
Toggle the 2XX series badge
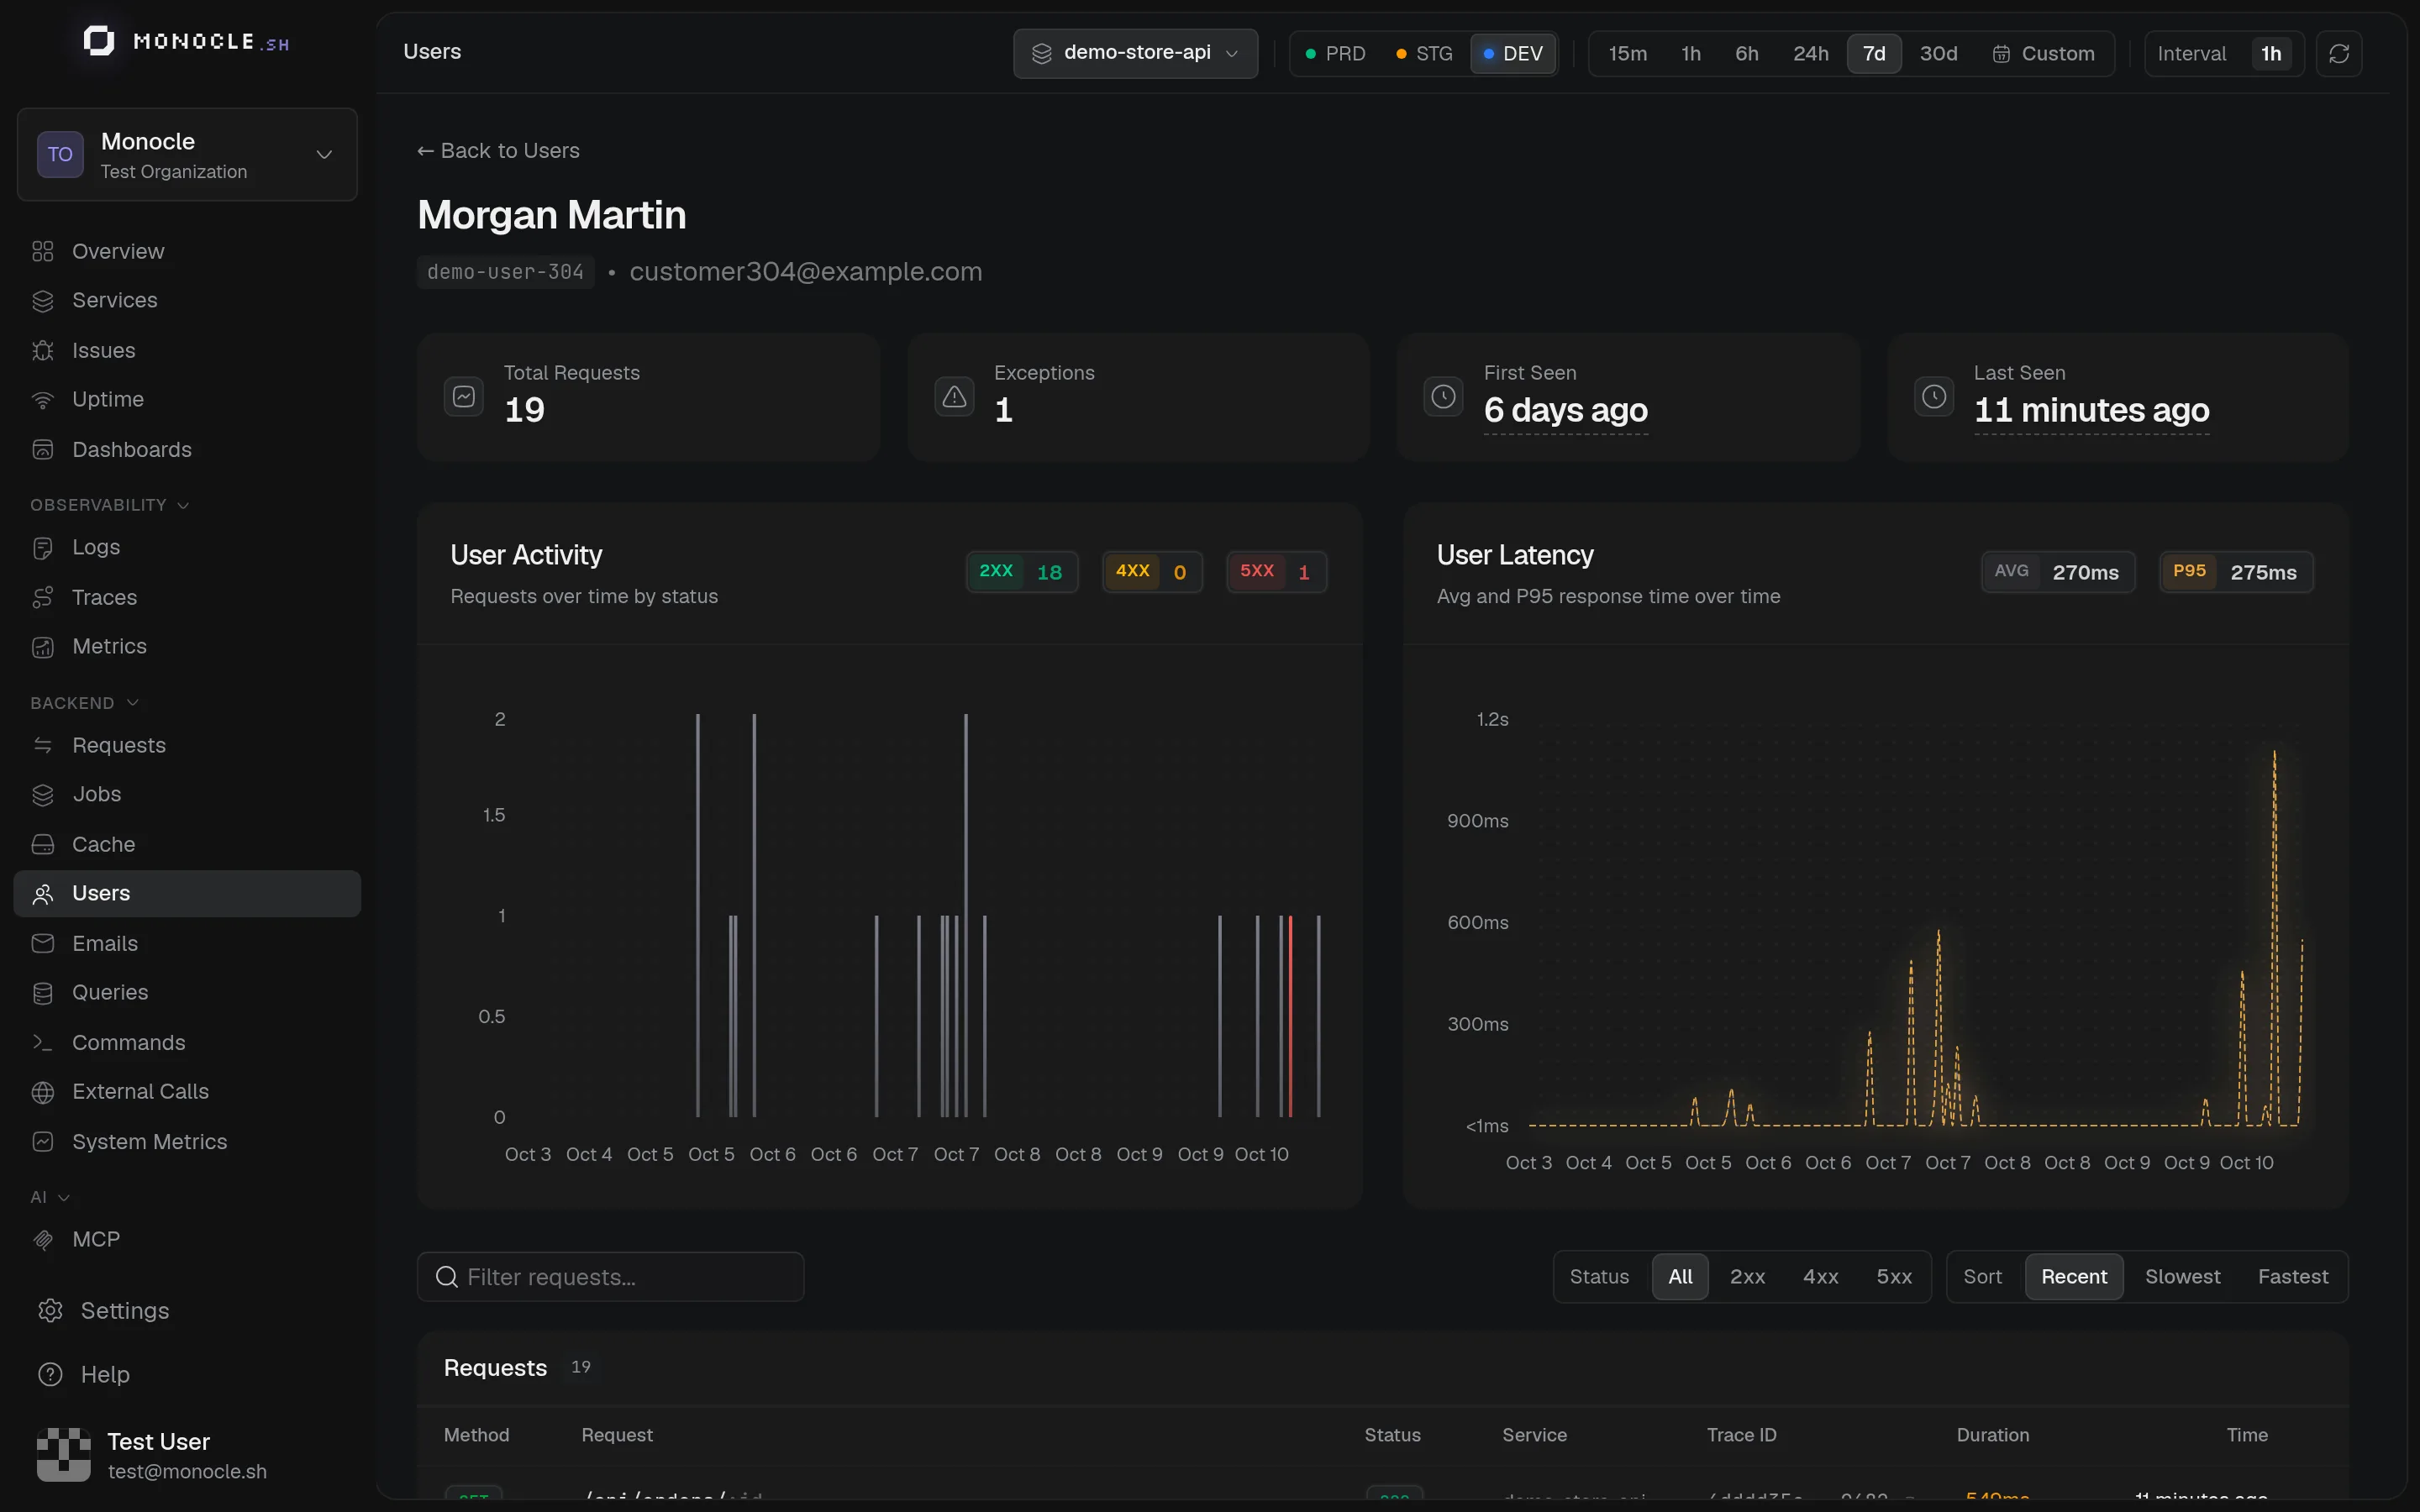[x=1021, y=572]
